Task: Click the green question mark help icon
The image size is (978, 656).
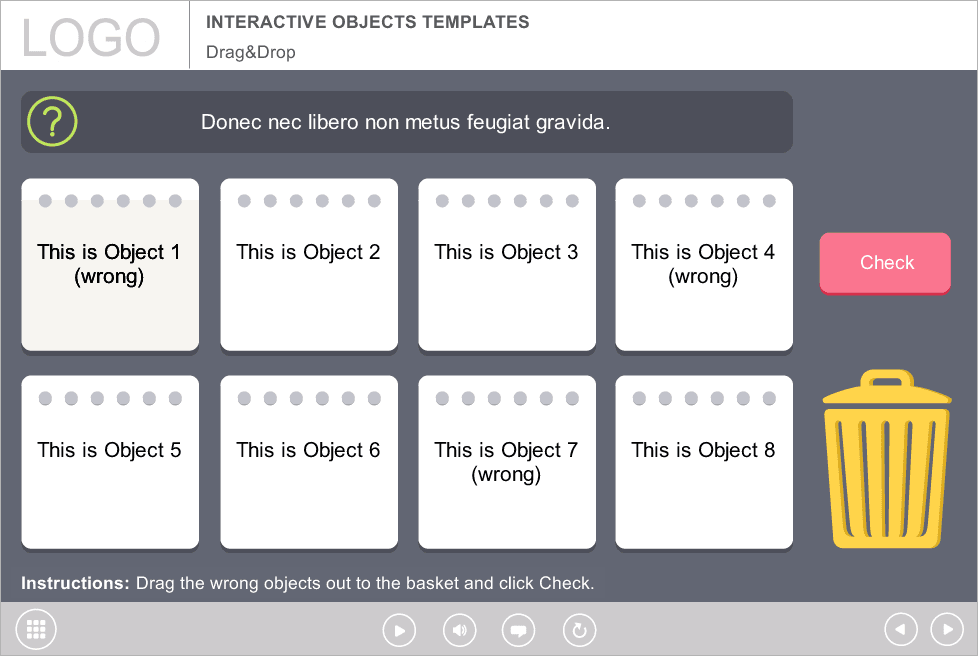Action: tap(52, 122)
